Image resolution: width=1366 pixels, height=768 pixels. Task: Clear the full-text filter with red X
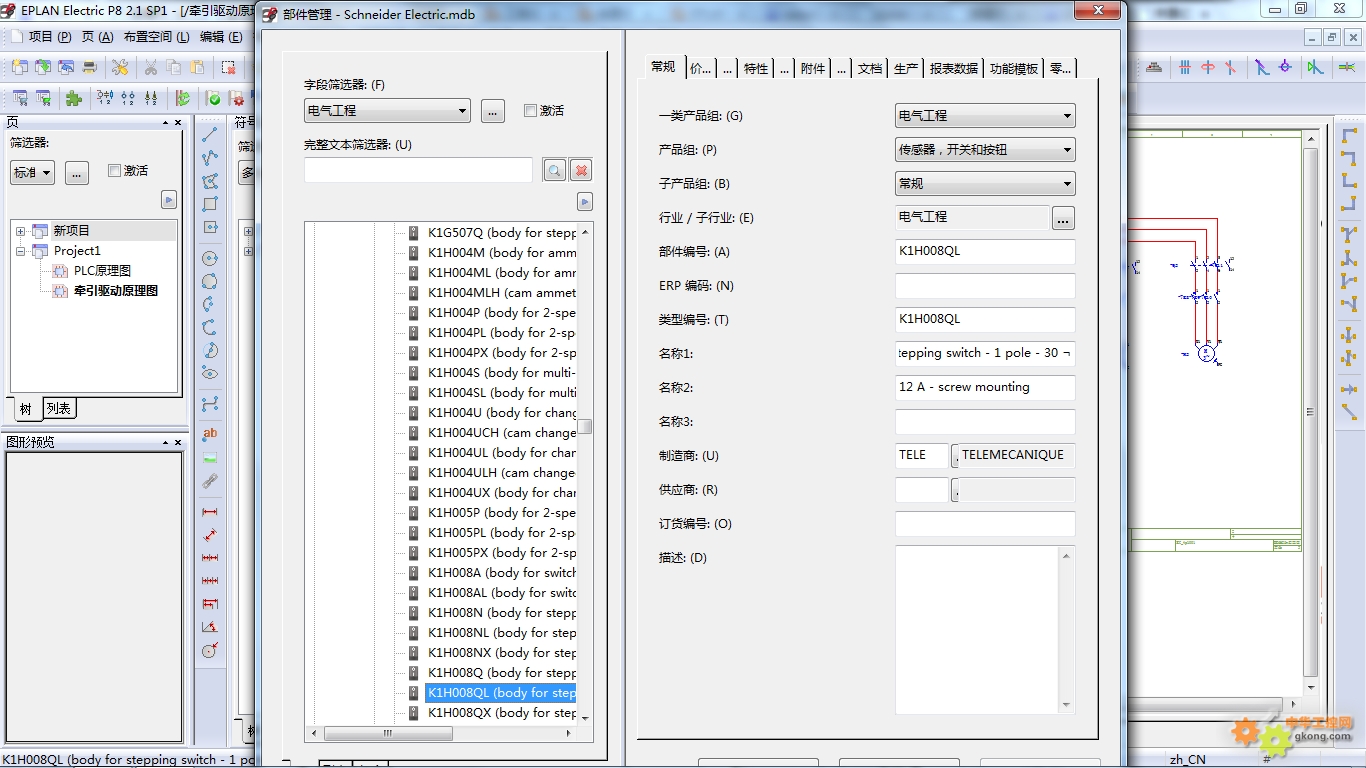point(581,170)
